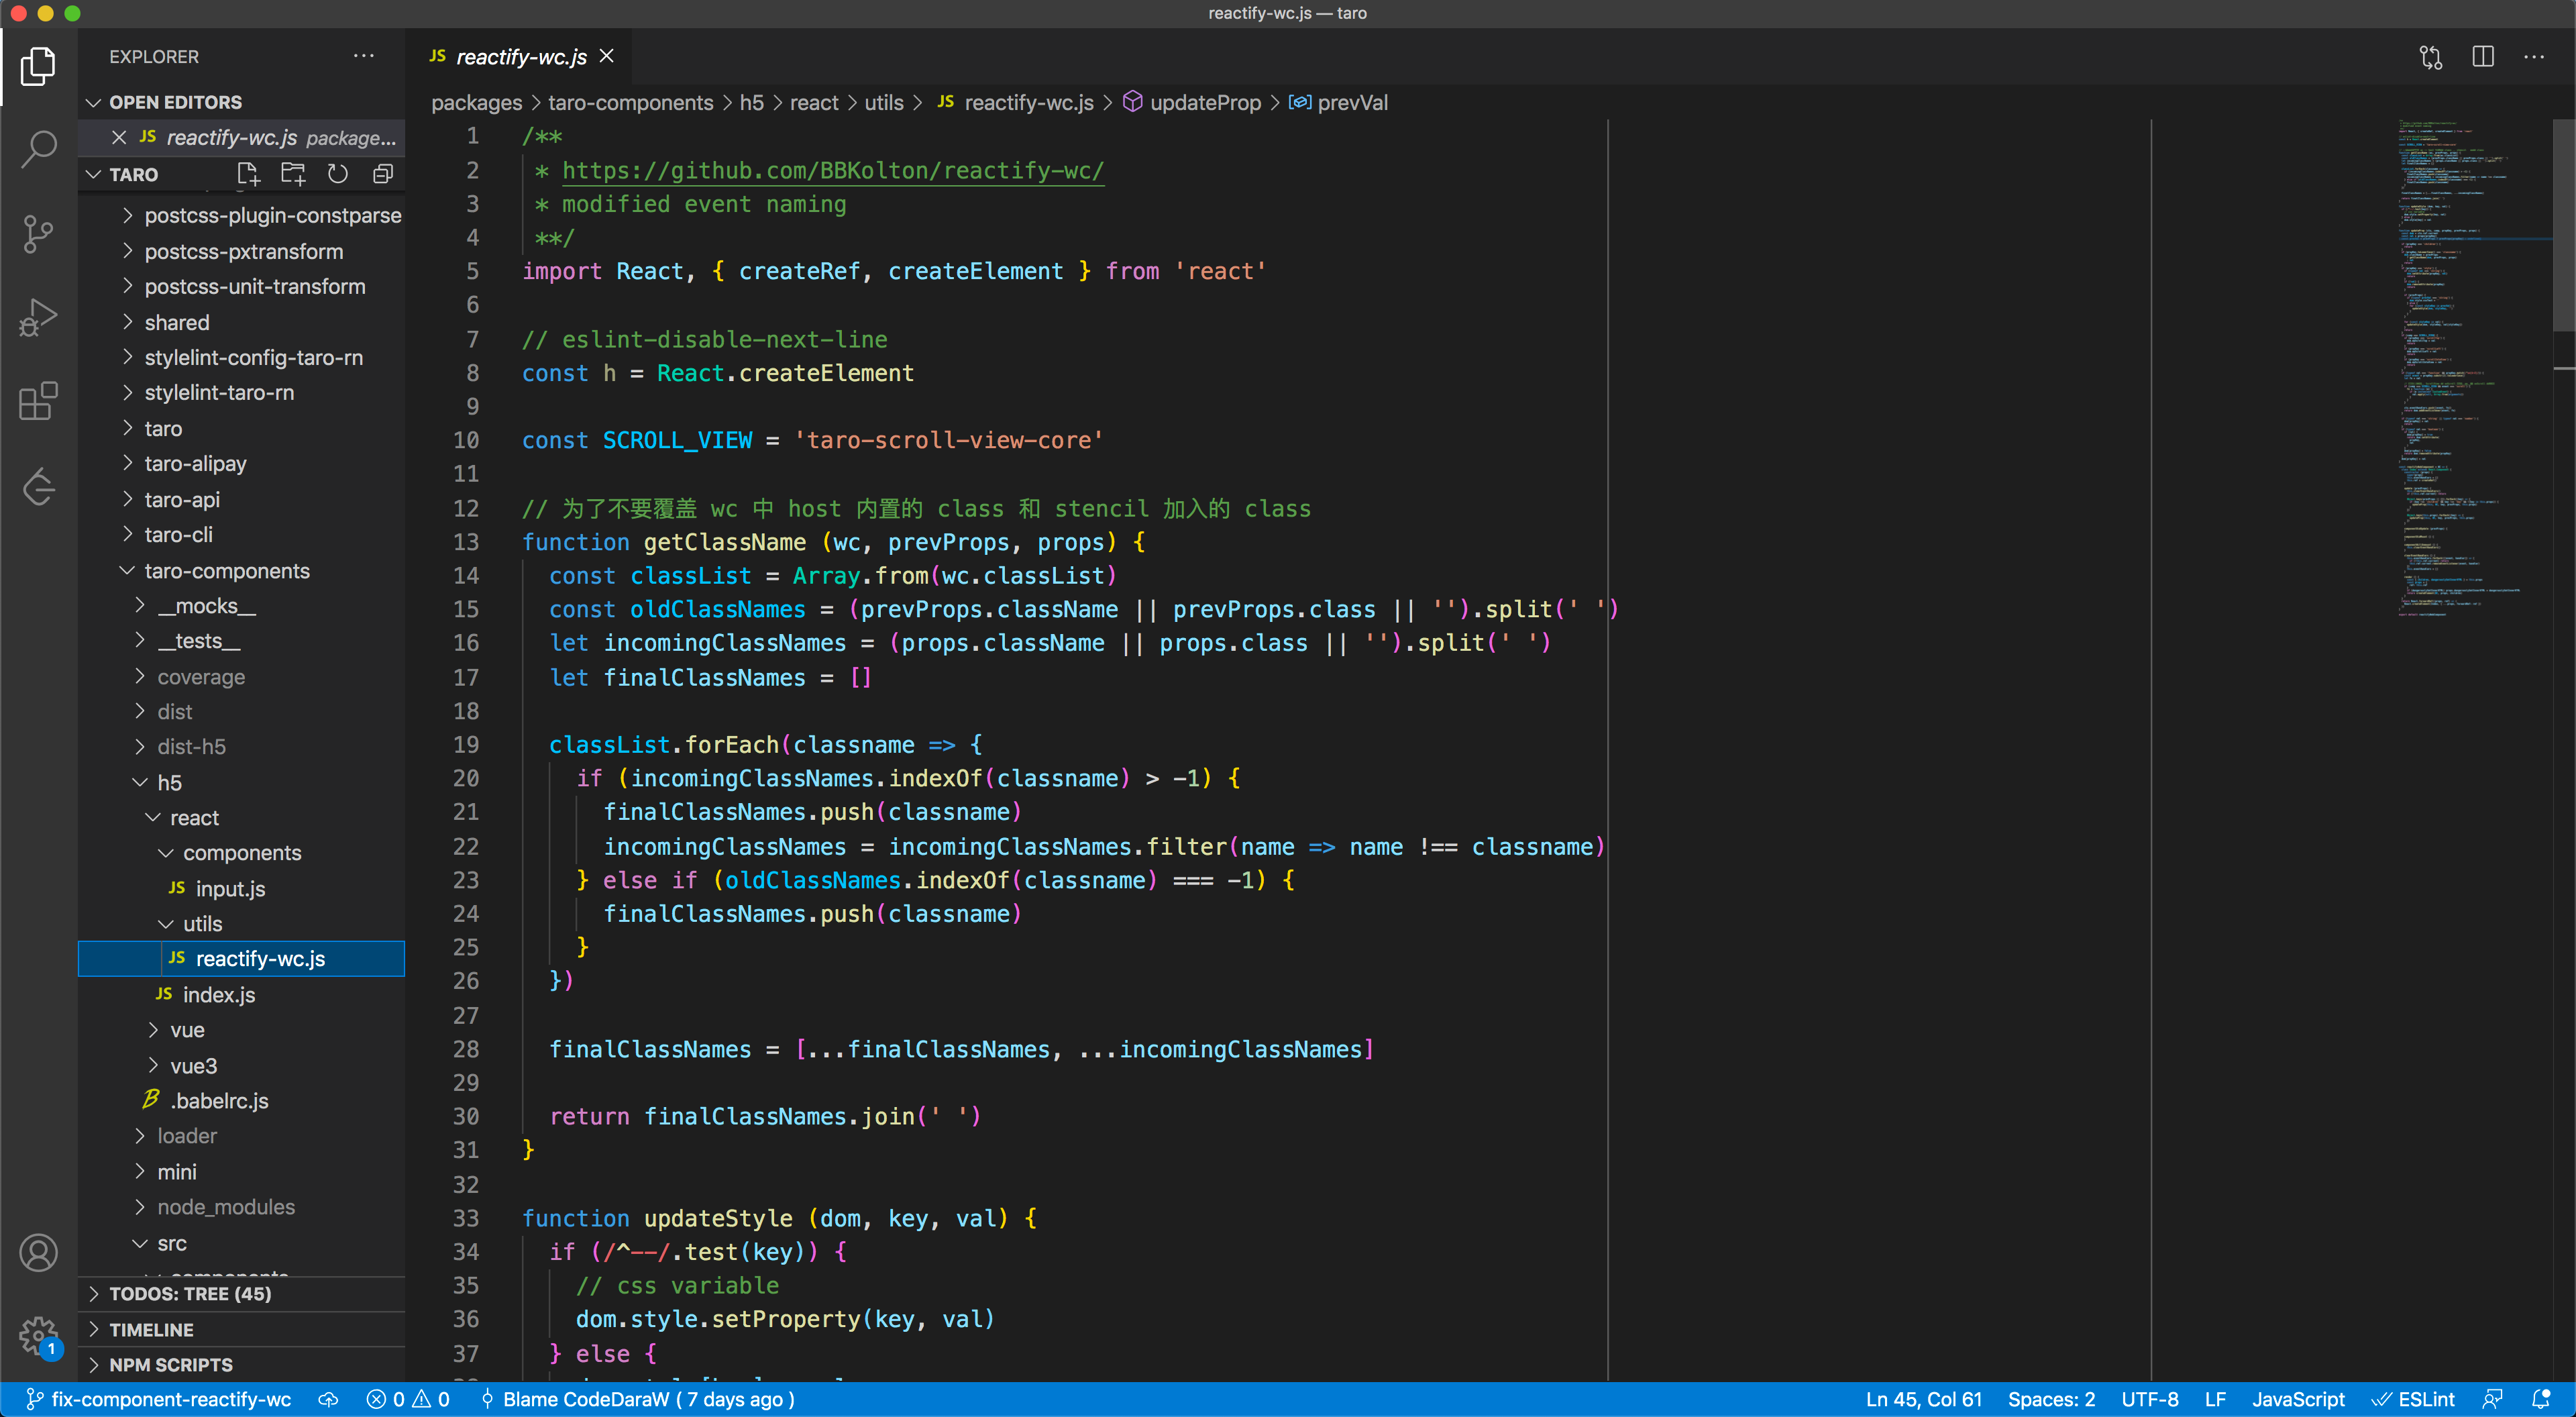The height and width of the screenshot is (1417, 2576).
Task: Select the reactify-wc.js editor tab
Action: click(x=520, y=57)
